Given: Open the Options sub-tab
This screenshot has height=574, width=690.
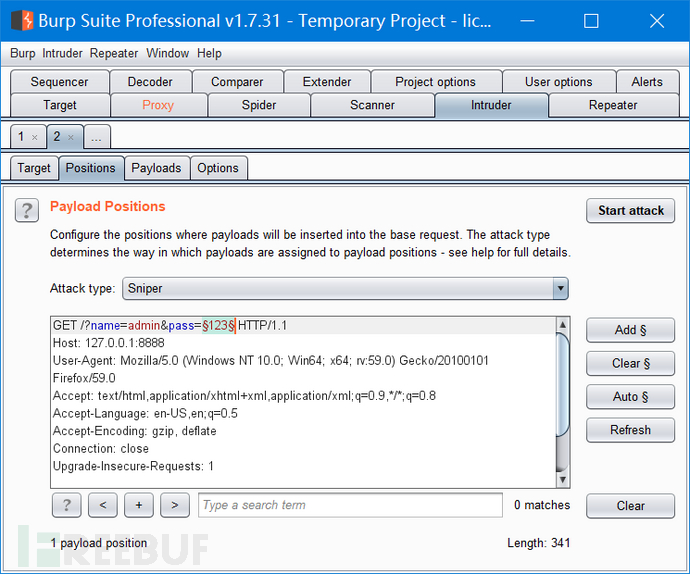Looking at the screenshot, I should click(x=218, y=168).
